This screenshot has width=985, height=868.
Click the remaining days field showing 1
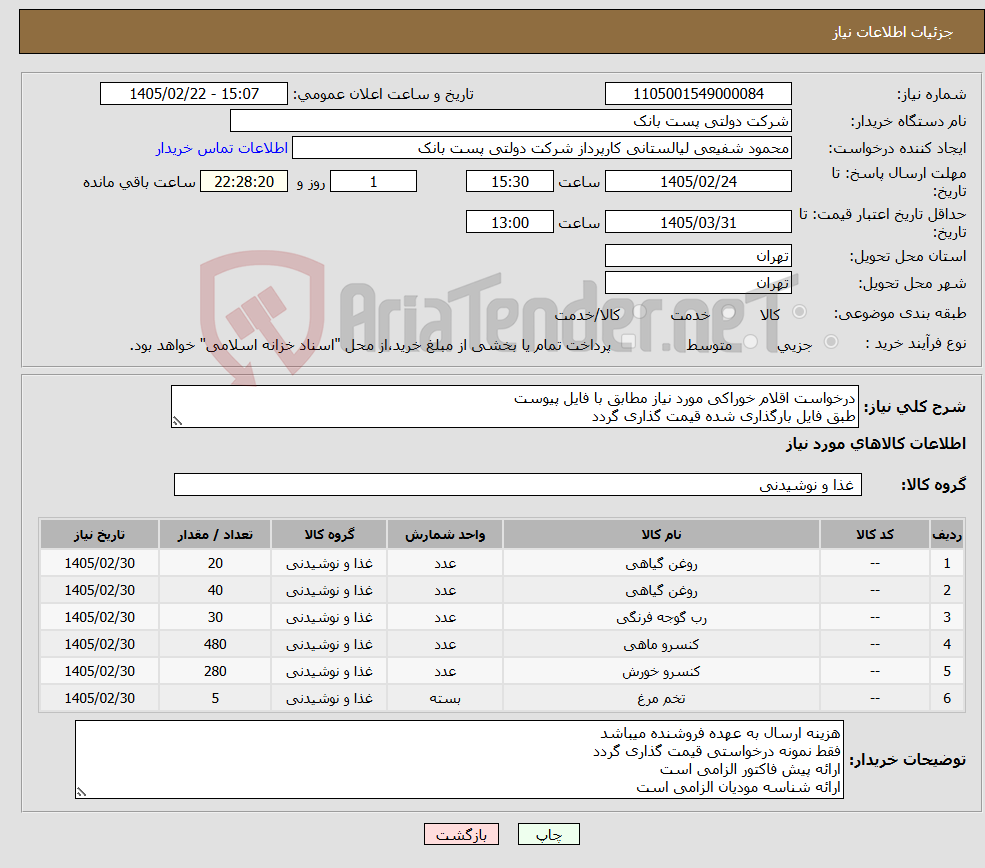point(373,182)
